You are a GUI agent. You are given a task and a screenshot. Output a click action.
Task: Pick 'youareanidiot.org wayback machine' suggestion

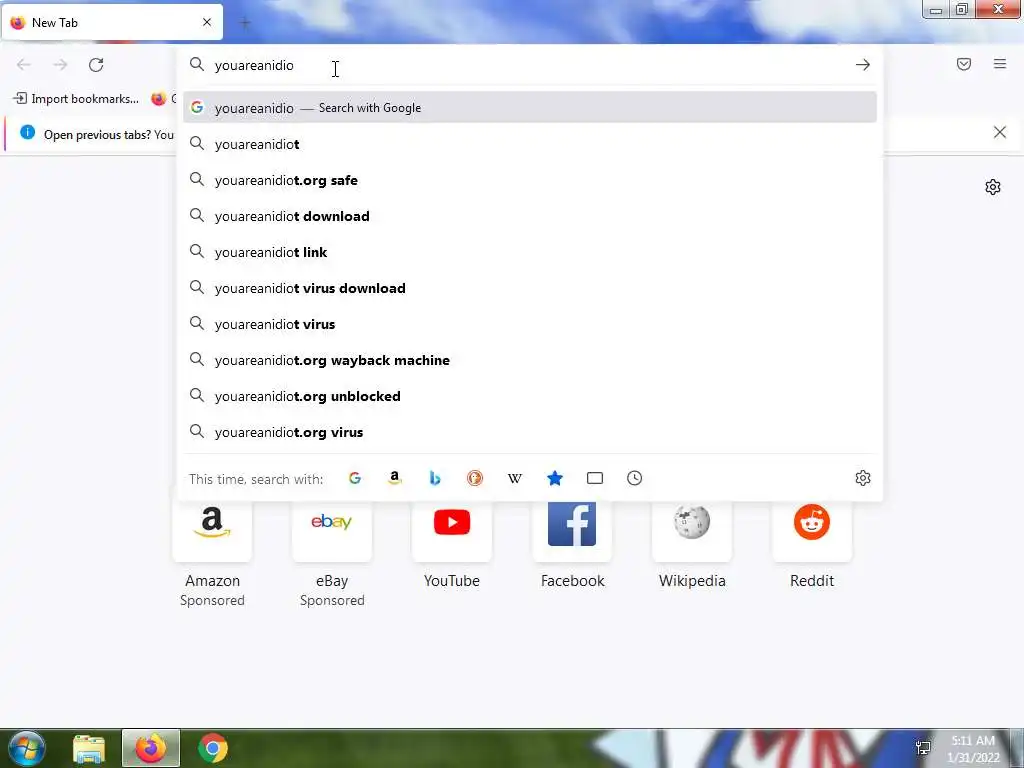(530, 360)
